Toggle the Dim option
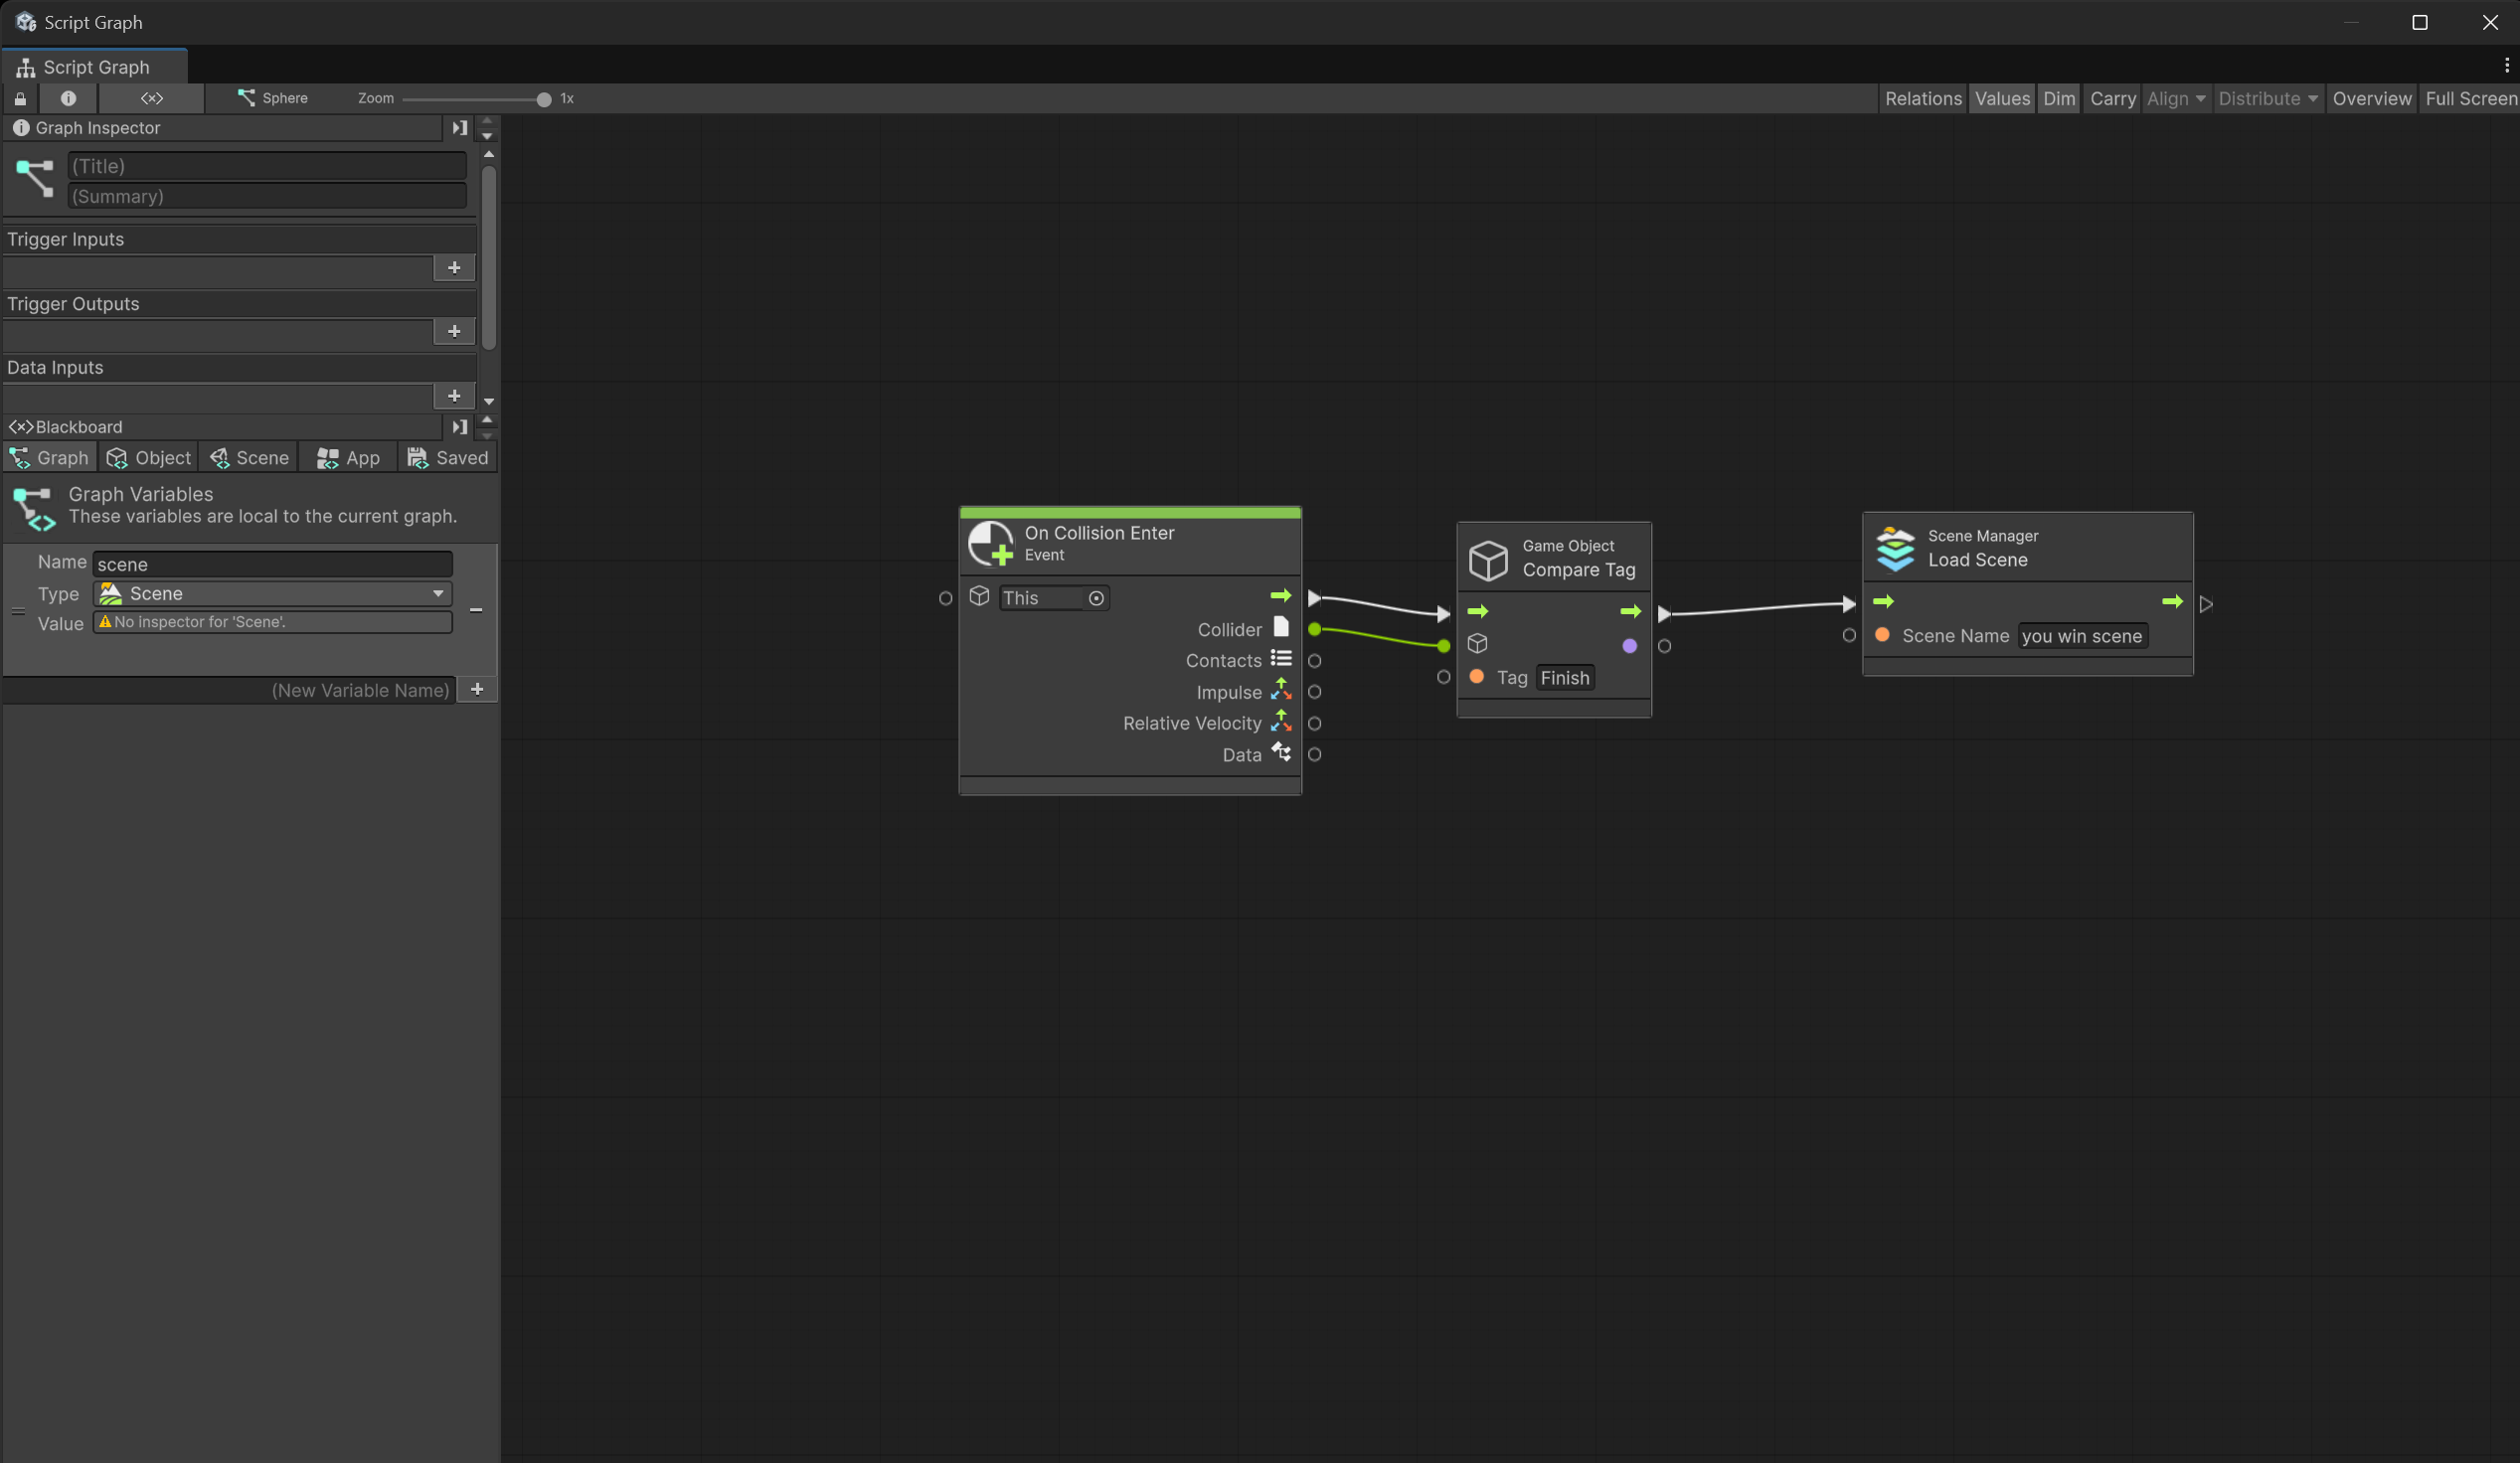The image size is (2520, 1463). (2058, 98)
